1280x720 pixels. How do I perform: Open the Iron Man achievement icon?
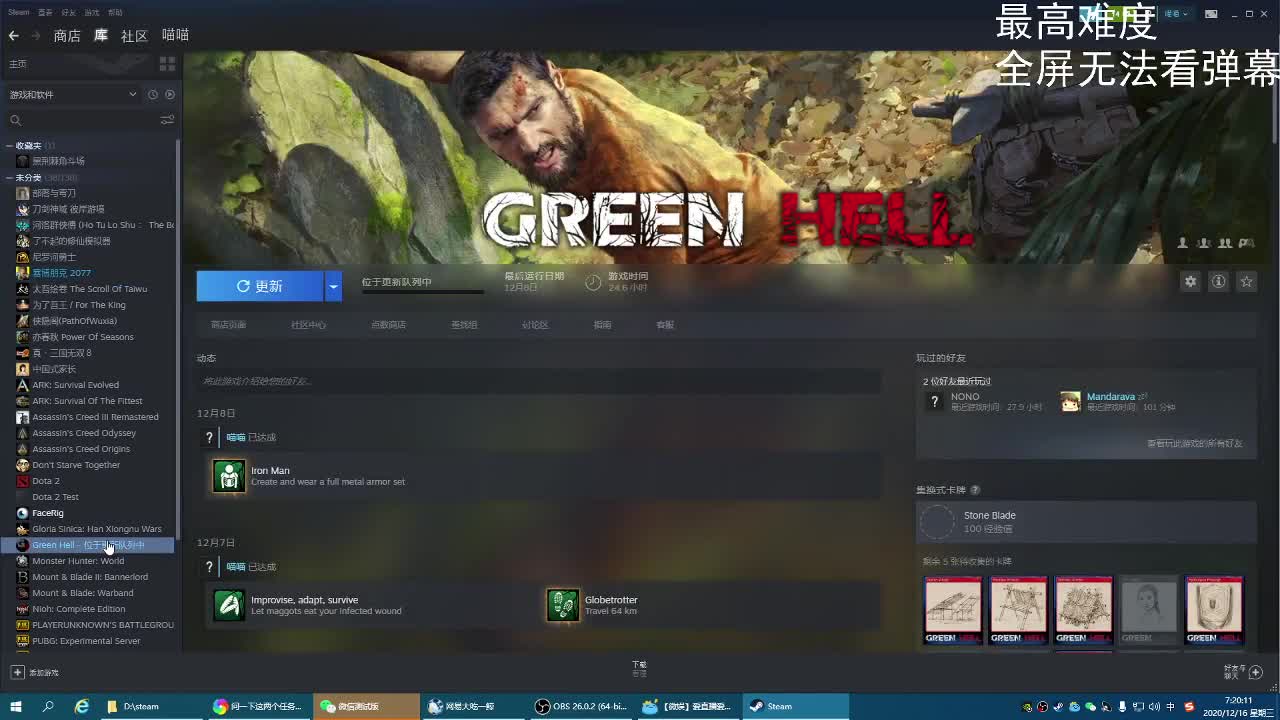click(x=229, y=476)
